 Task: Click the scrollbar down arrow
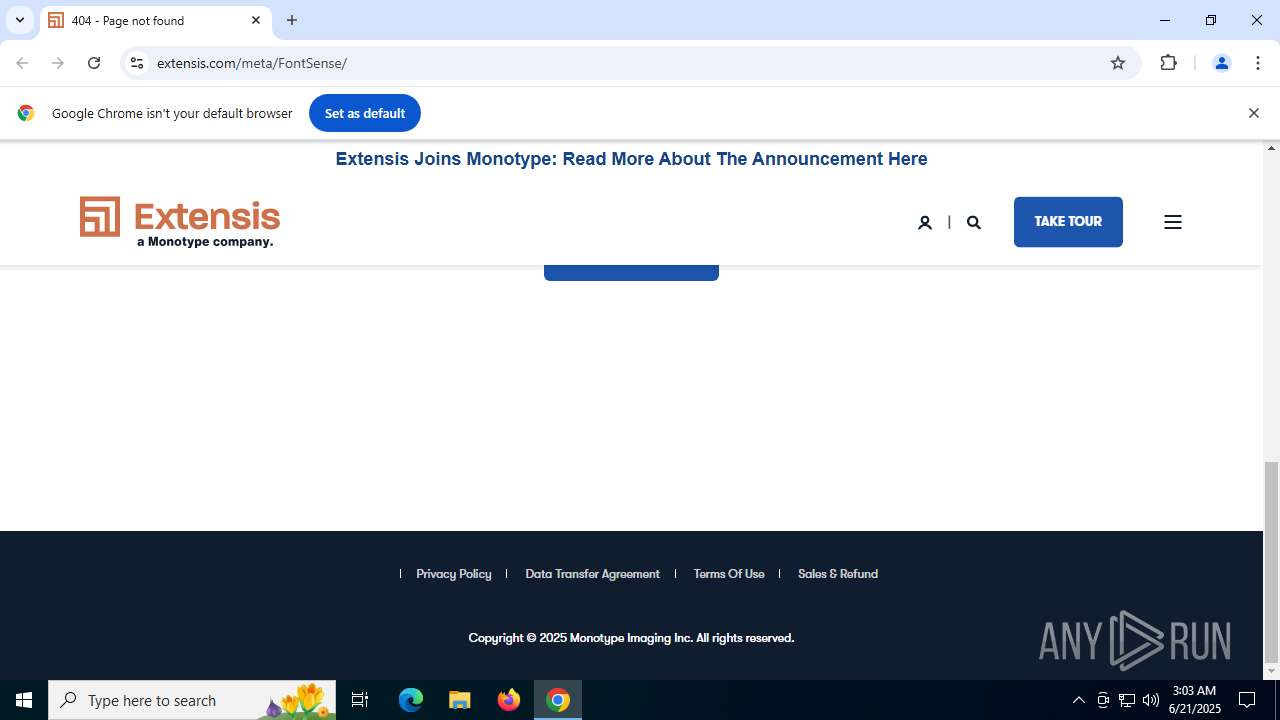[x=1271, y=671]
